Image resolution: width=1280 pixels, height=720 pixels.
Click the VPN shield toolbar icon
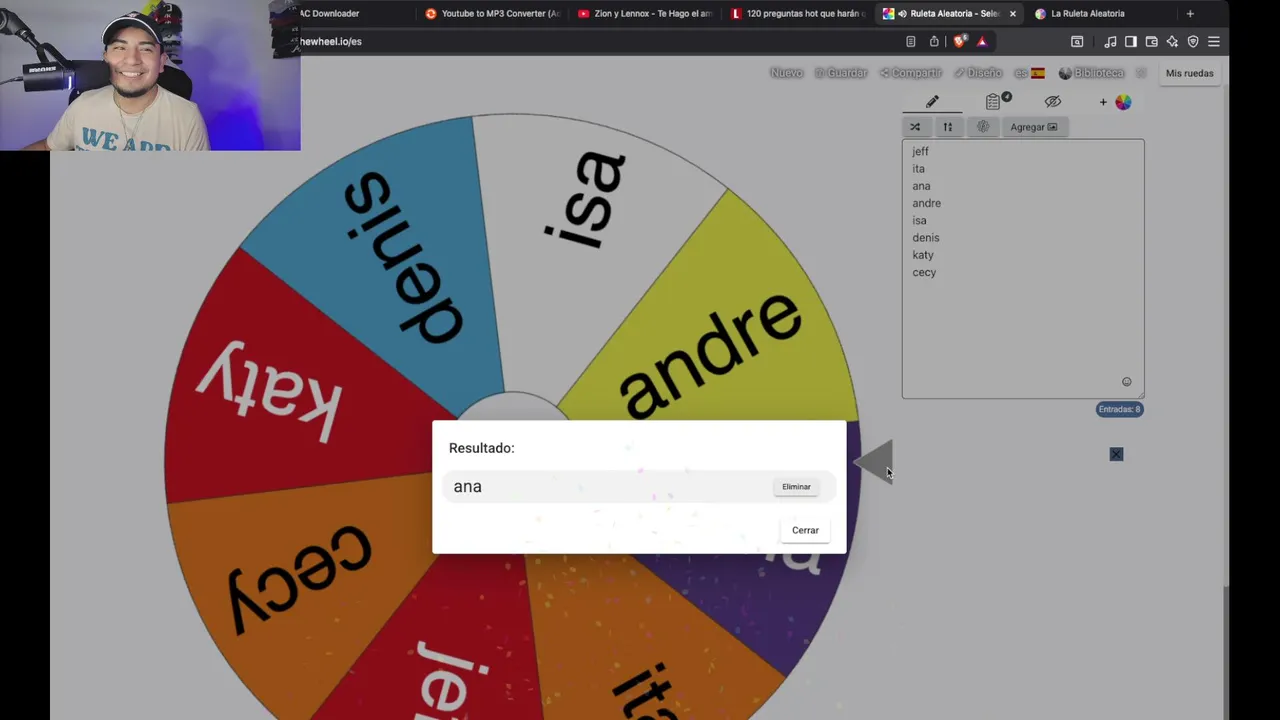click(1193, 42)
